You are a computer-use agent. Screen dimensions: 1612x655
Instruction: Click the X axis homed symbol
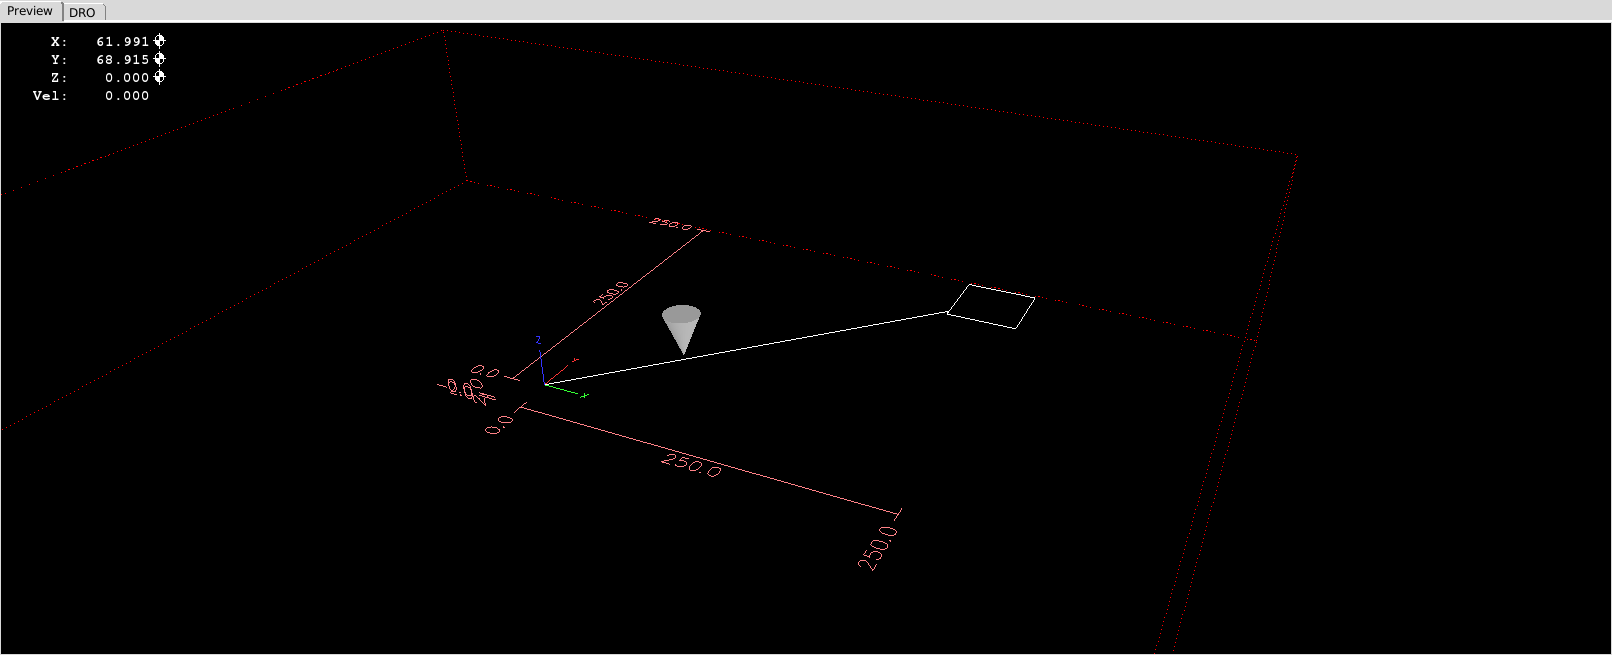click(x=160, y=41)
